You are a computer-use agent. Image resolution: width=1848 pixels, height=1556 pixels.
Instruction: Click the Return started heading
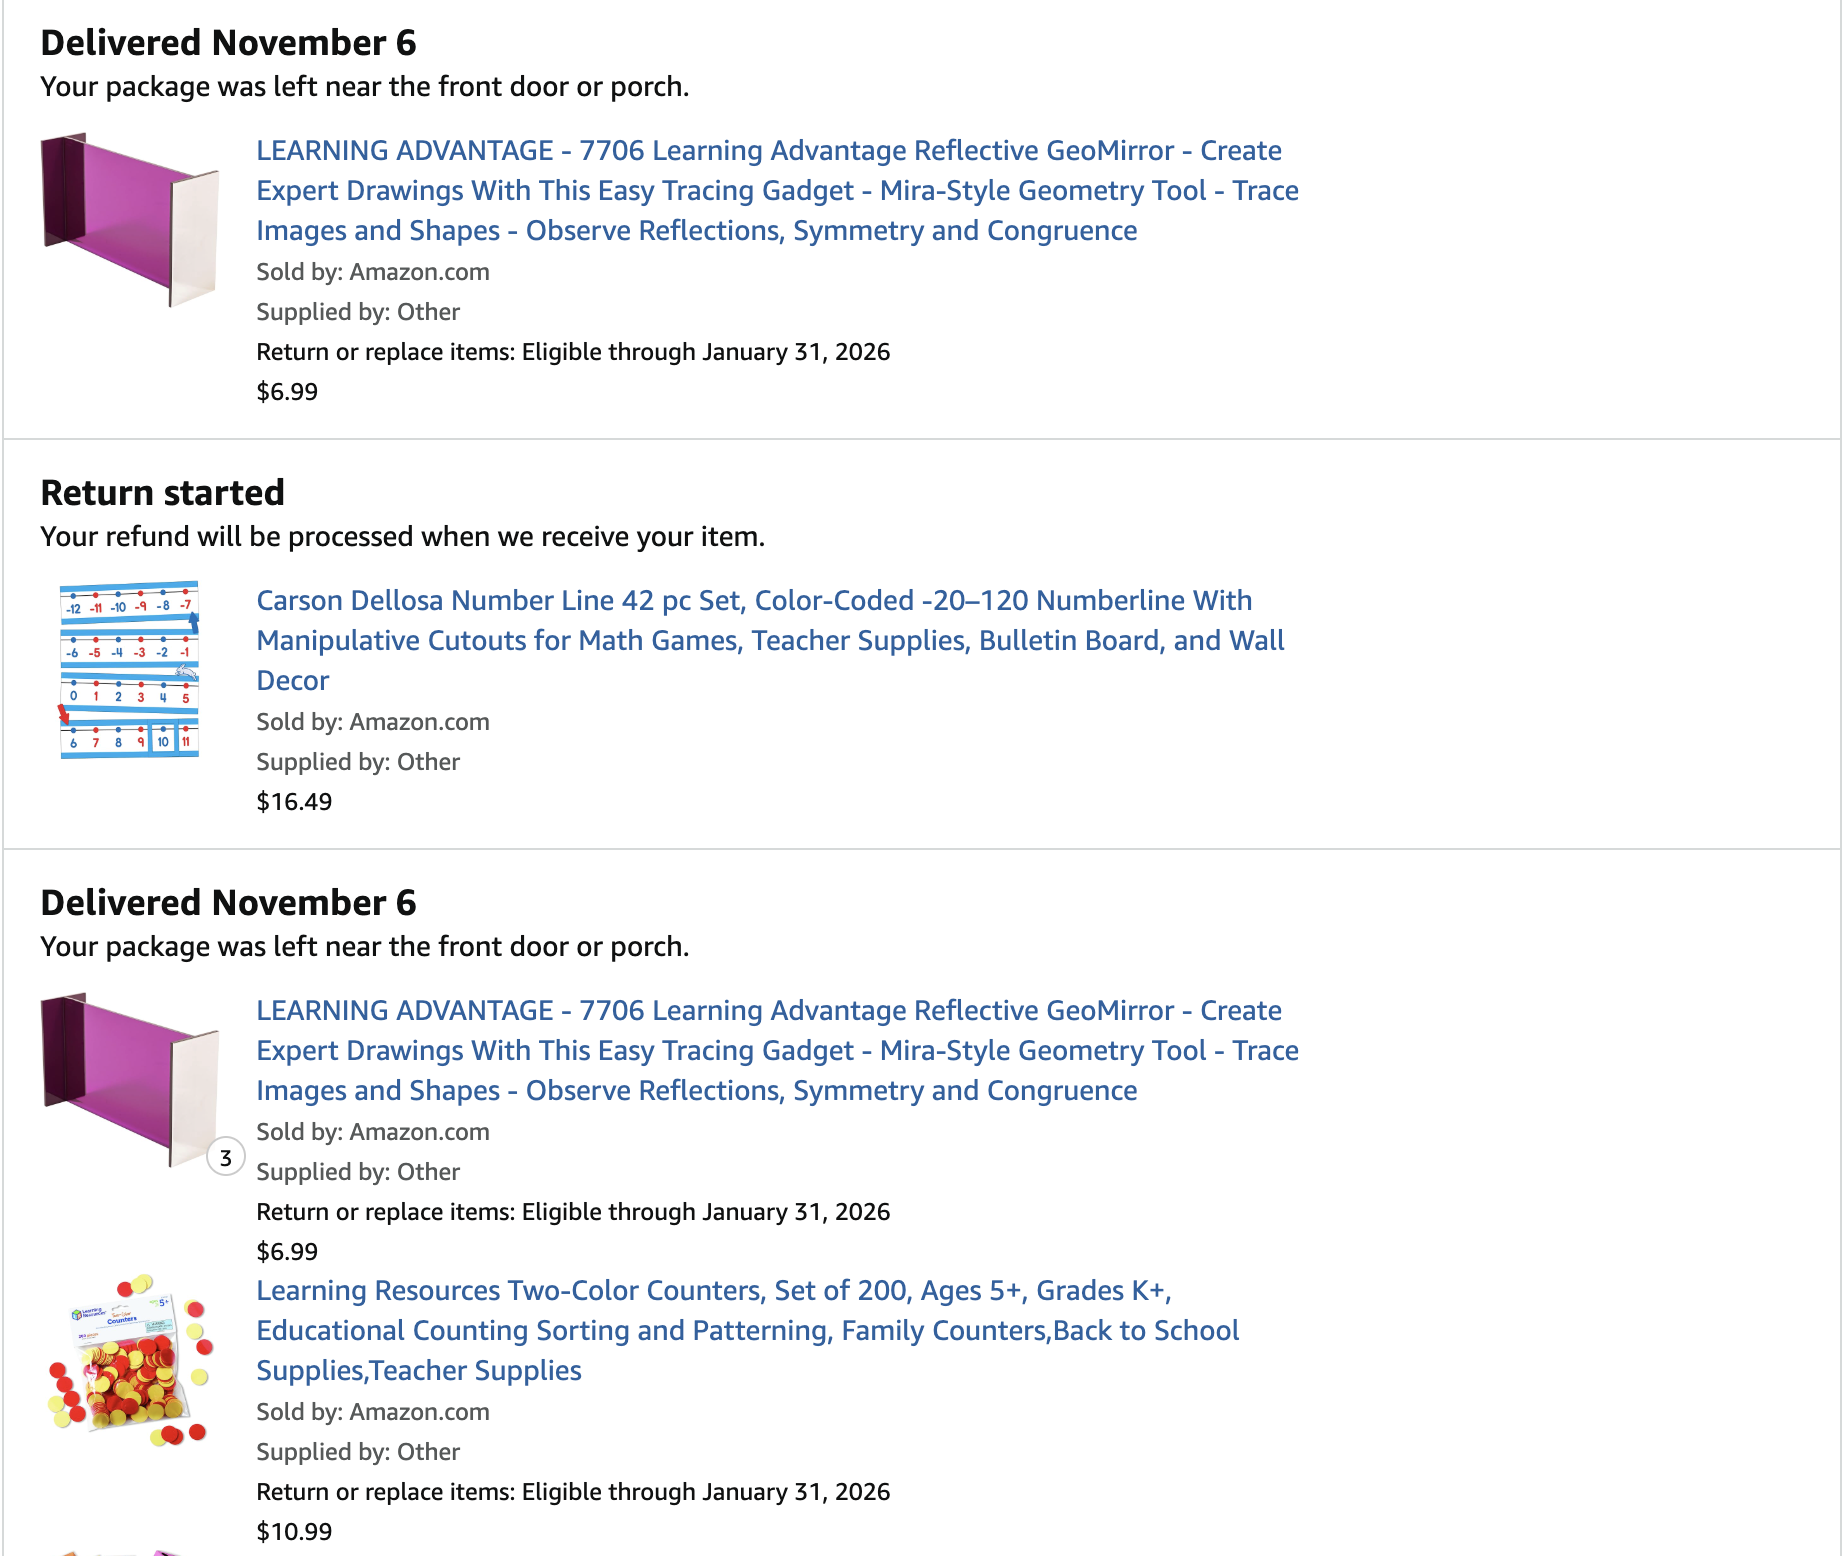(163, 493)
